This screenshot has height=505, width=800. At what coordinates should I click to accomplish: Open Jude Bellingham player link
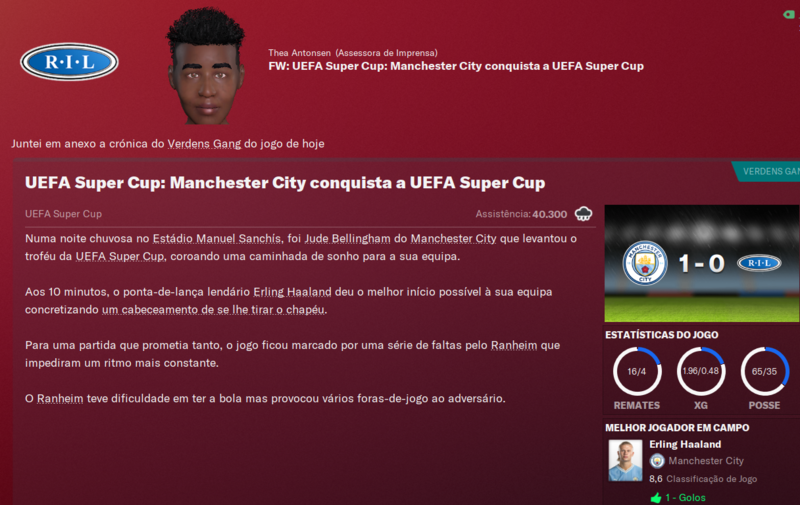tap(347, 239)
